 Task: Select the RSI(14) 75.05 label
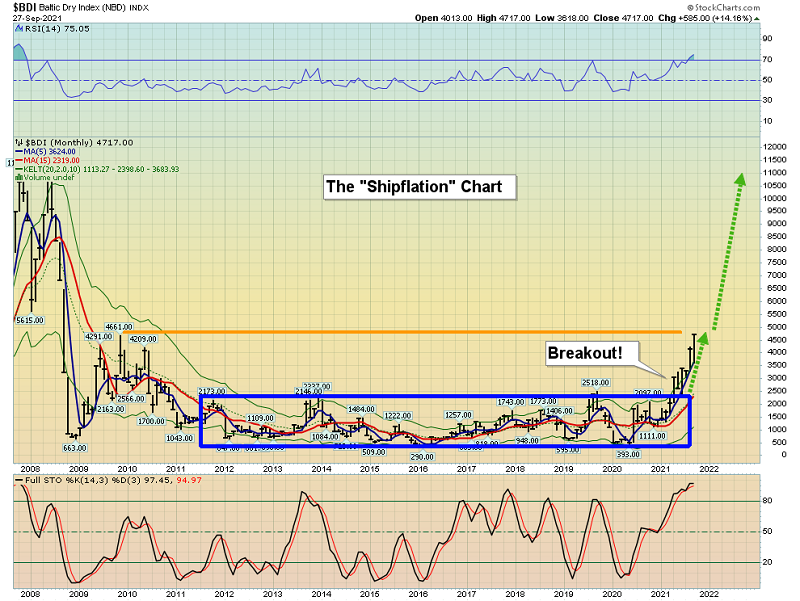click(57, 29)
